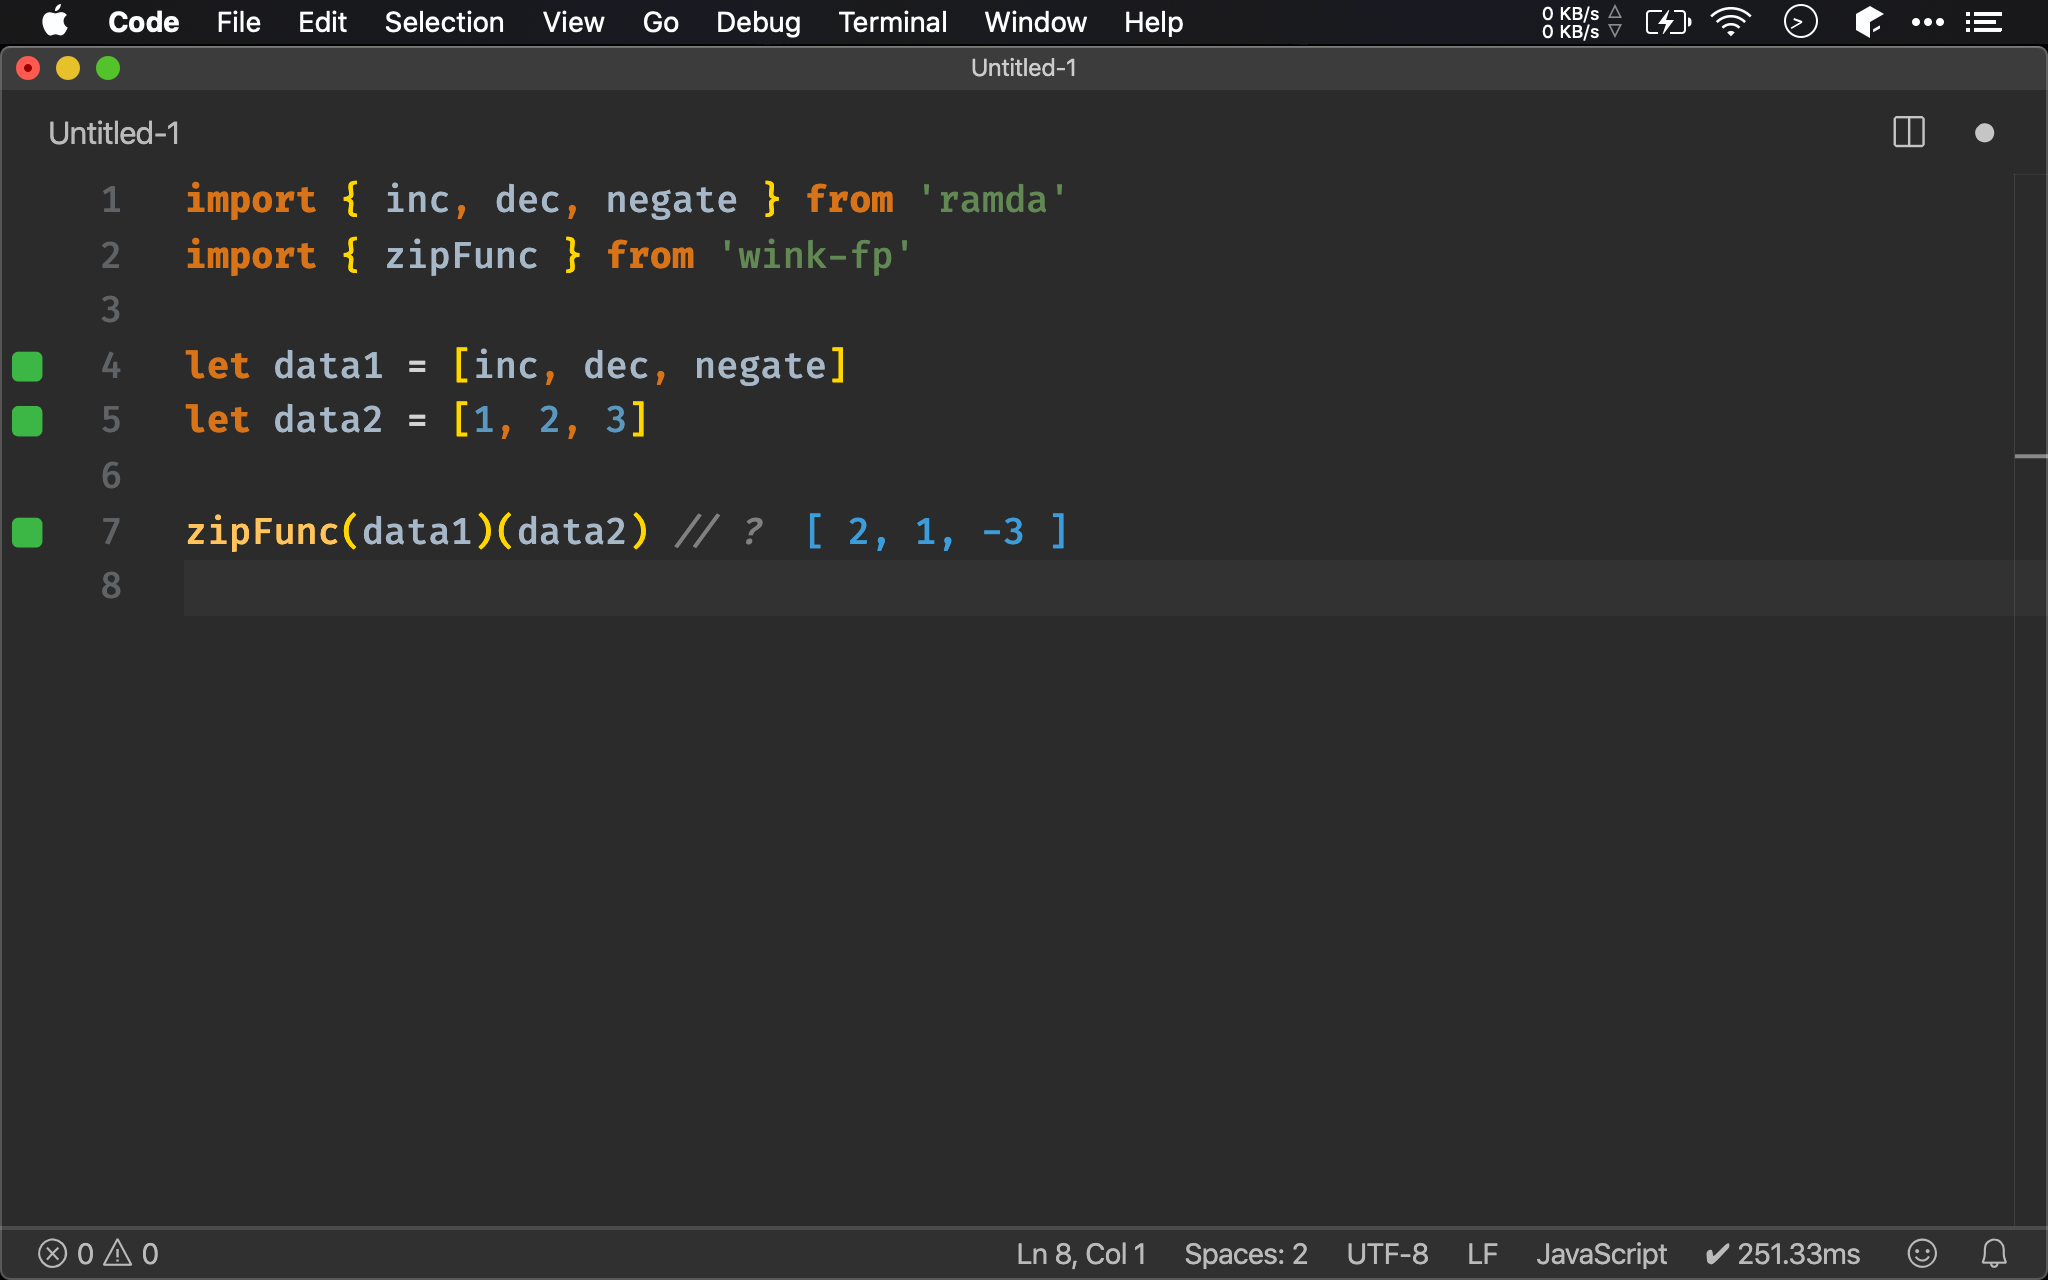Click the data1 variable on line 4
Image resolution: width=2048 pixels, height=1280 pixels.
(328, 366)
